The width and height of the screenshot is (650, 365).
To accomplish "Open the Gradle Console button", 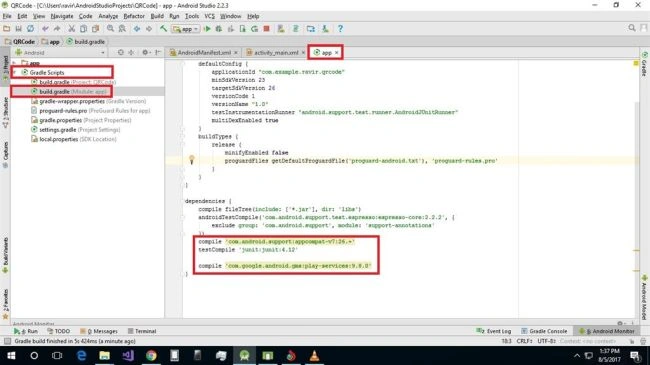I will point(544,331).
